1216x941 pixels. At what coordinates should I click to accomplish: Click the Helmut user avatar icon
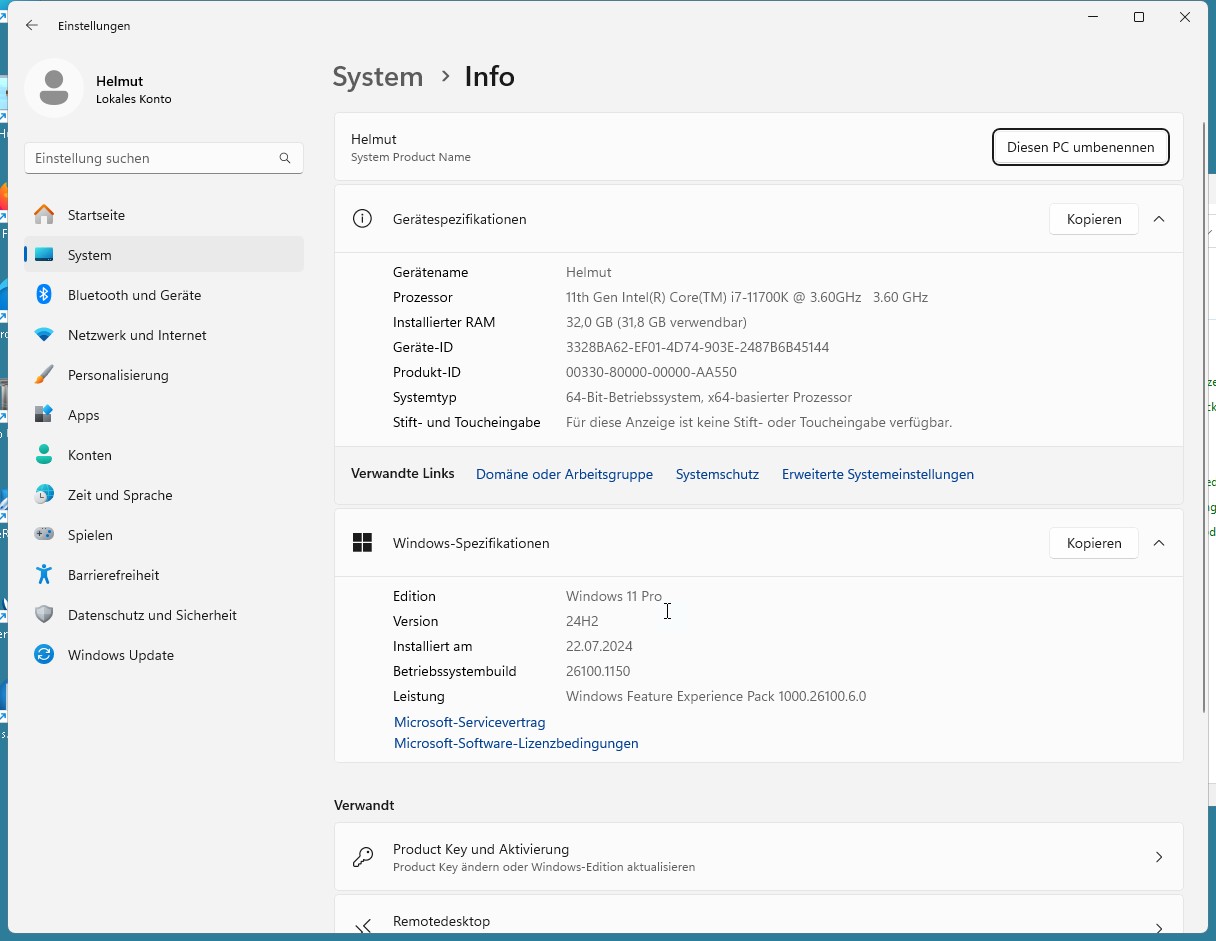(x=54, y=88)
